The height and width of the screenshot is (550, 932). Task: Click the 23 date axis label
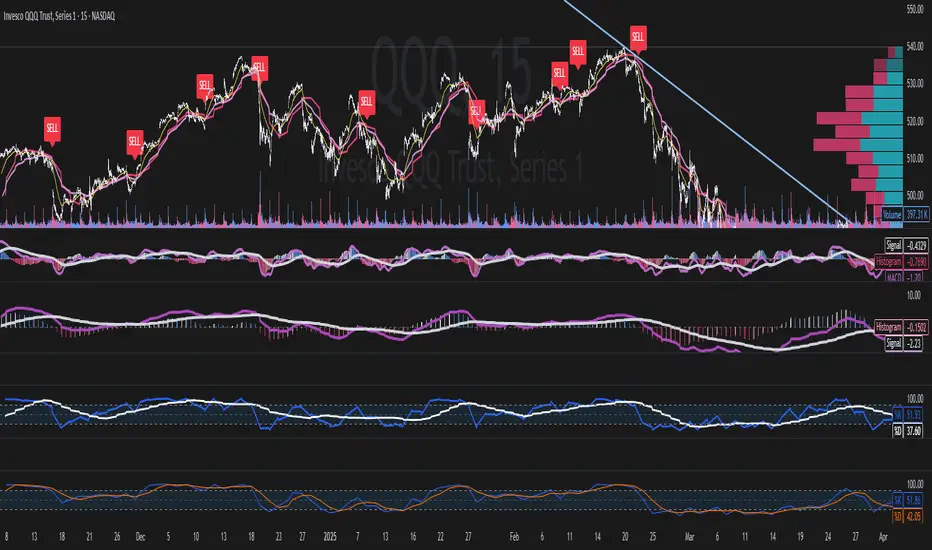tap(279, 537)
